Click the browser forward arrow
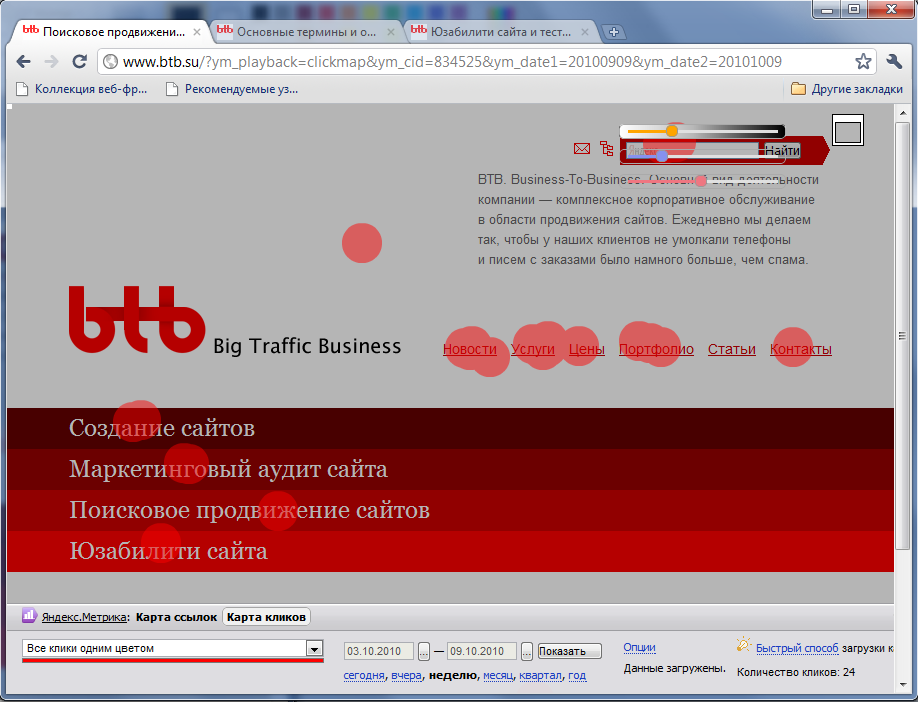Screen dimensions: 918x702 (x=52, y=61)
